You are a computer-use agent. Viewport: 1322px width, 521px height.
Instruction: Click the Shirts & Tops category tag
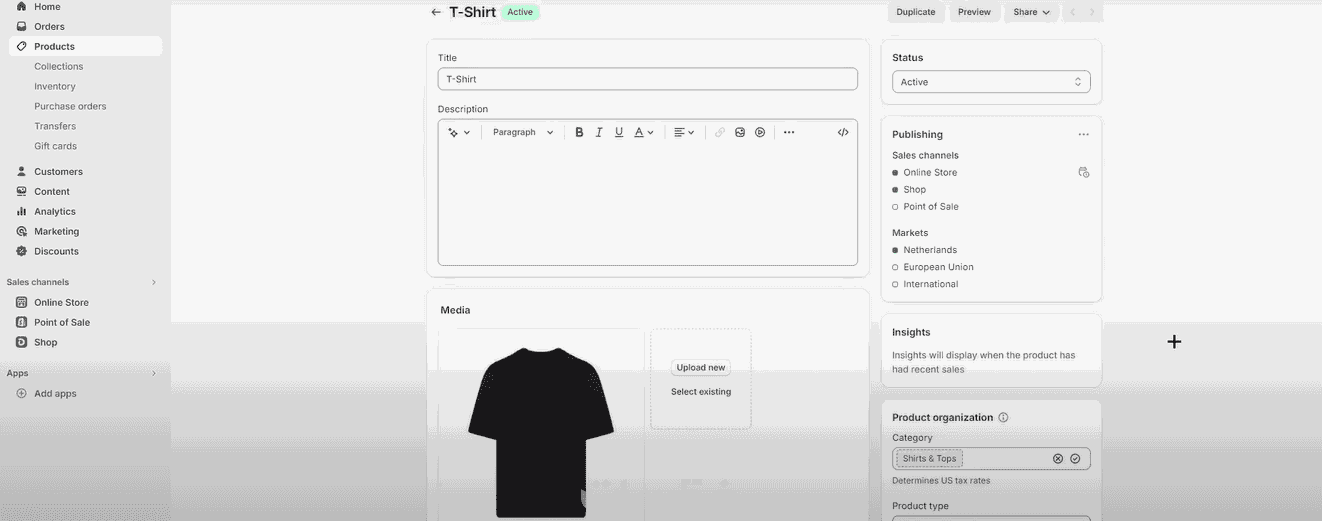coord(929,459)
